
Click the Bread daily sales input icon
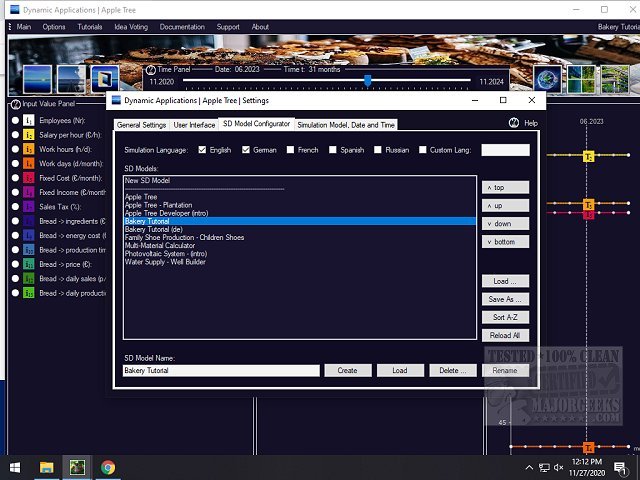[x=29, y=279]
